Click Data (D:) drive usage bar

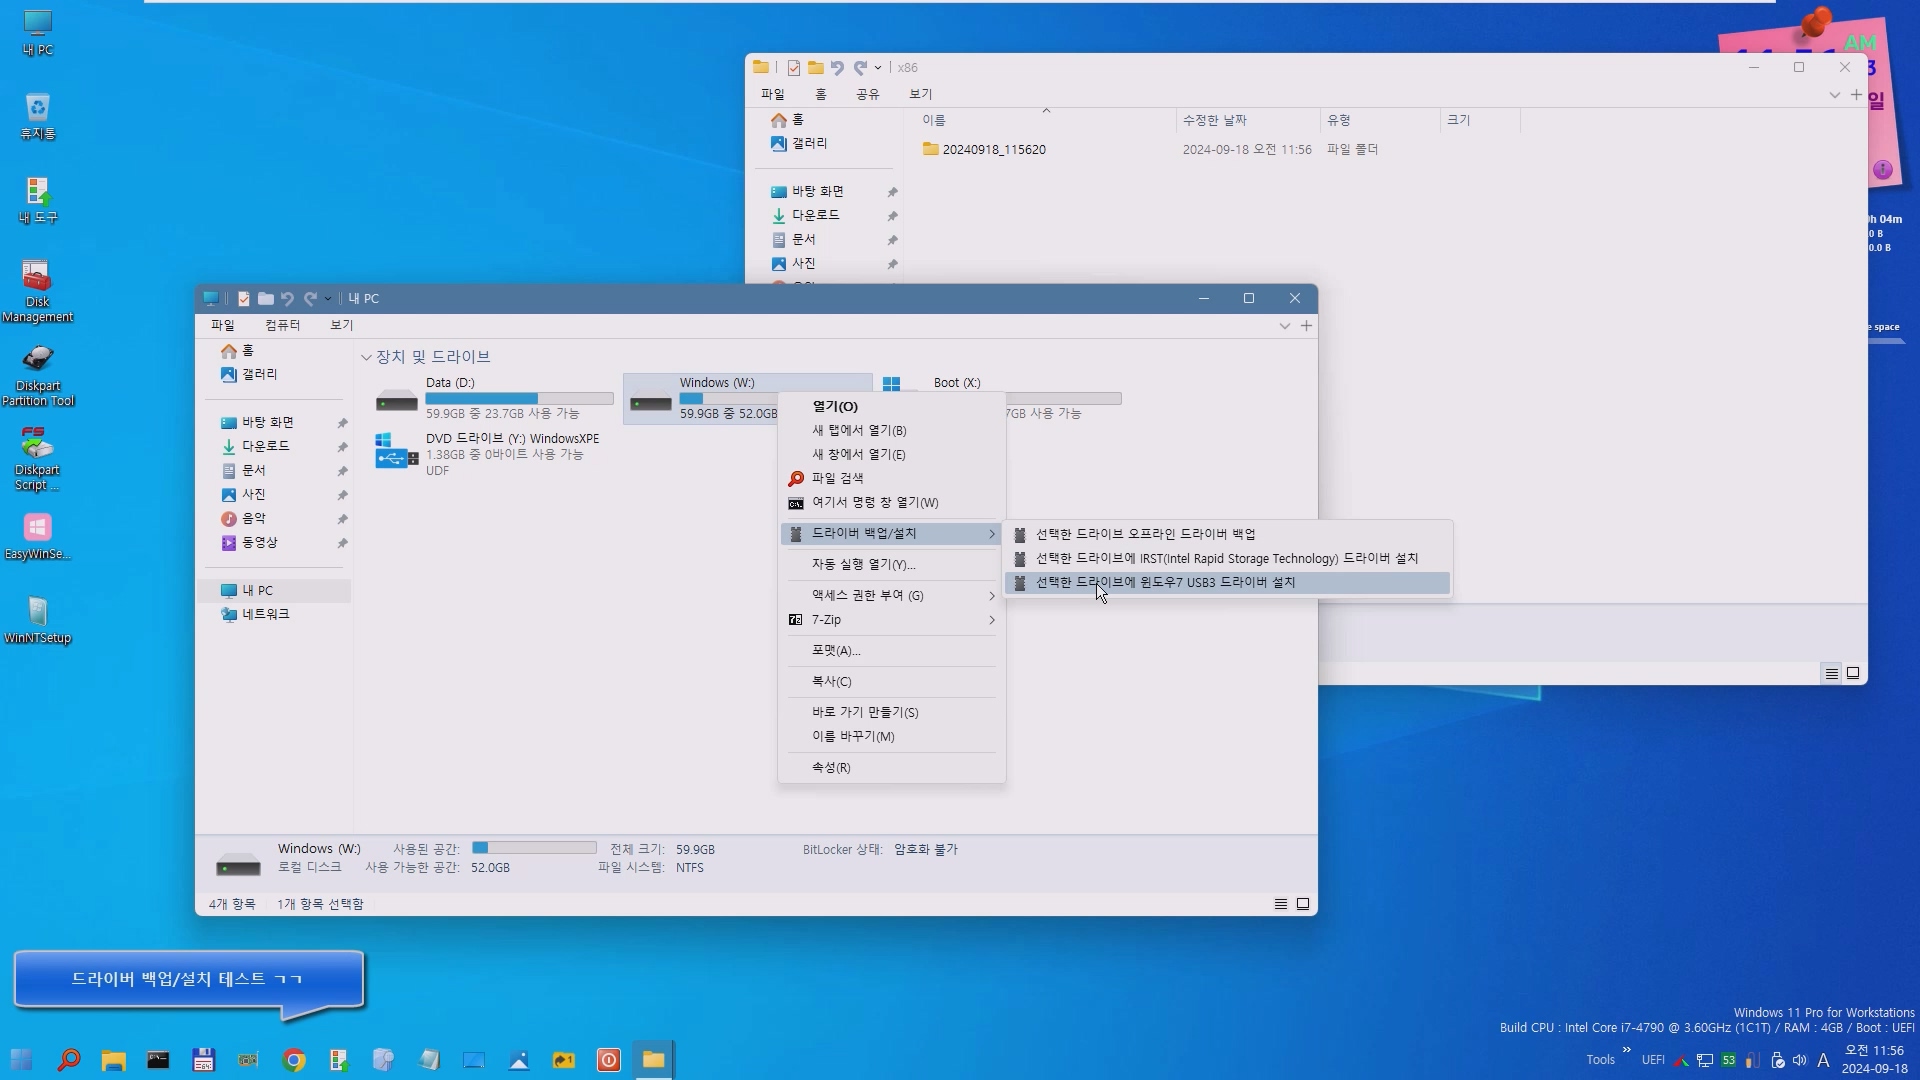[519, 398]
